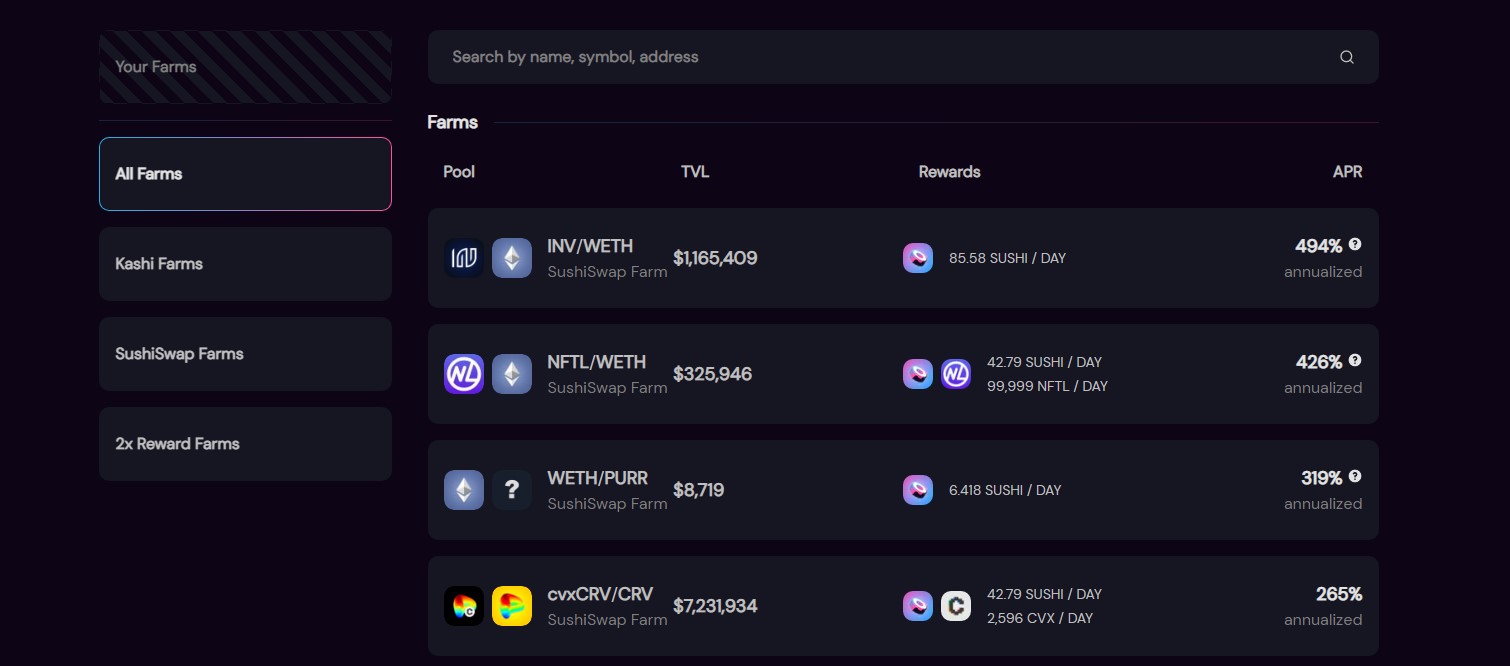Sort farms by TVL column header
The height and width of the screenshot is (666, 1510).
point(695,172)
